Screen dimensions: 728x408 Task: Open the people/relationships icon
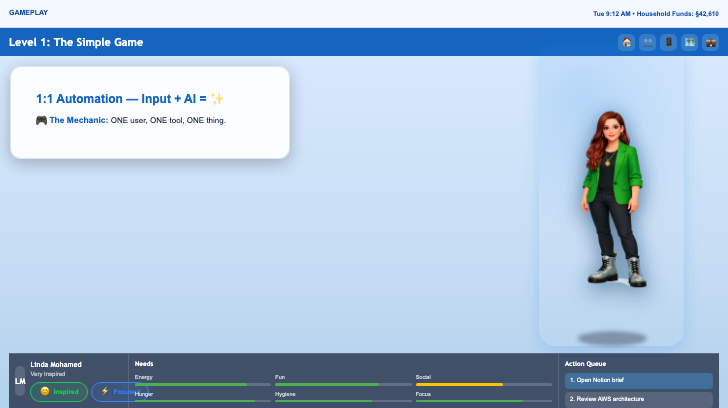point(648,42)
